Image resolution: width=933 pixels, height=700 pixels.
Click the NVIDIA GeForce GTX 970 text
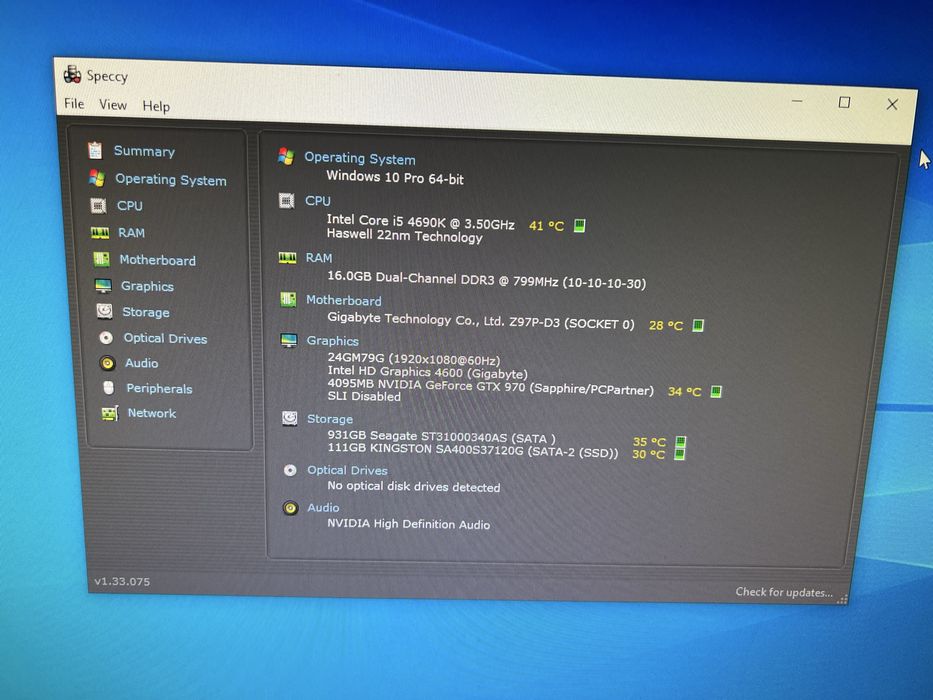[490, 387]
